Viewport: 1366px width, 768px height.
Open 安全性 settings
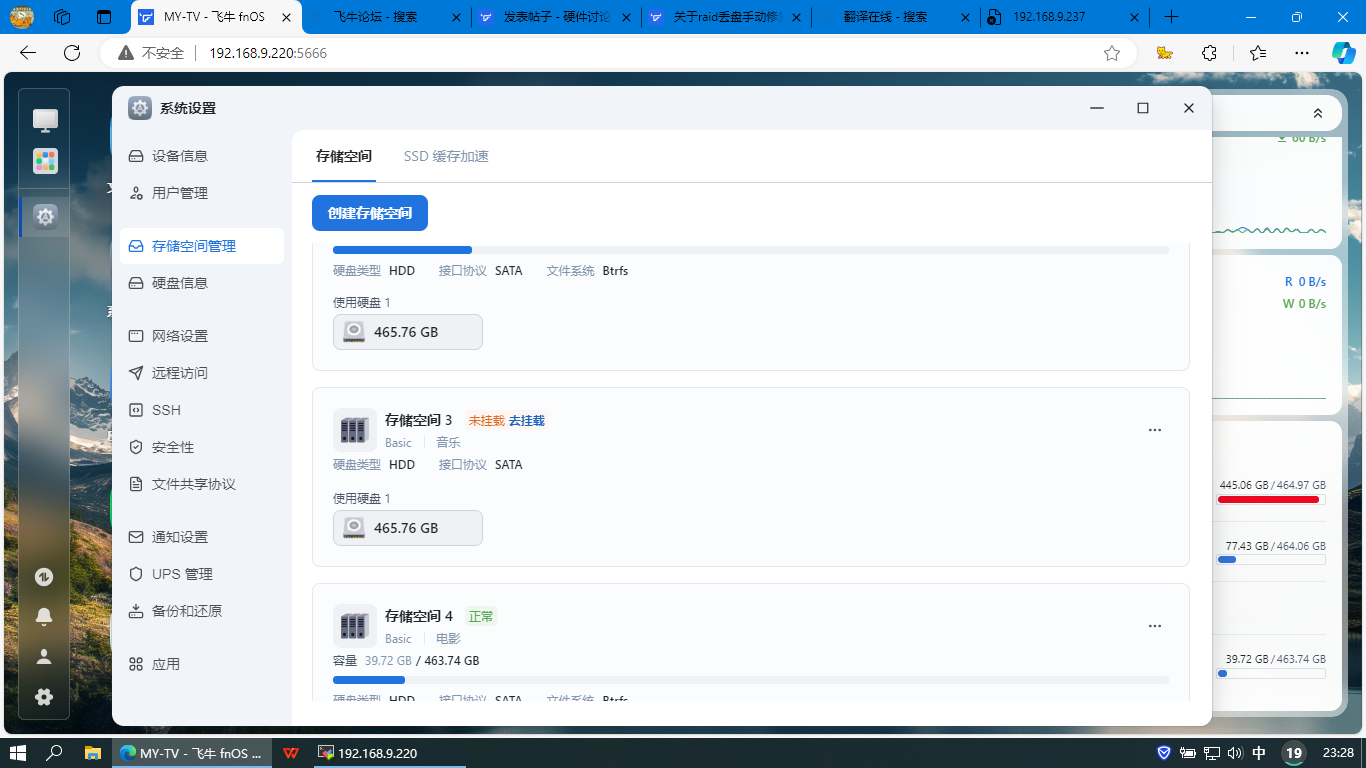[202, 447]
